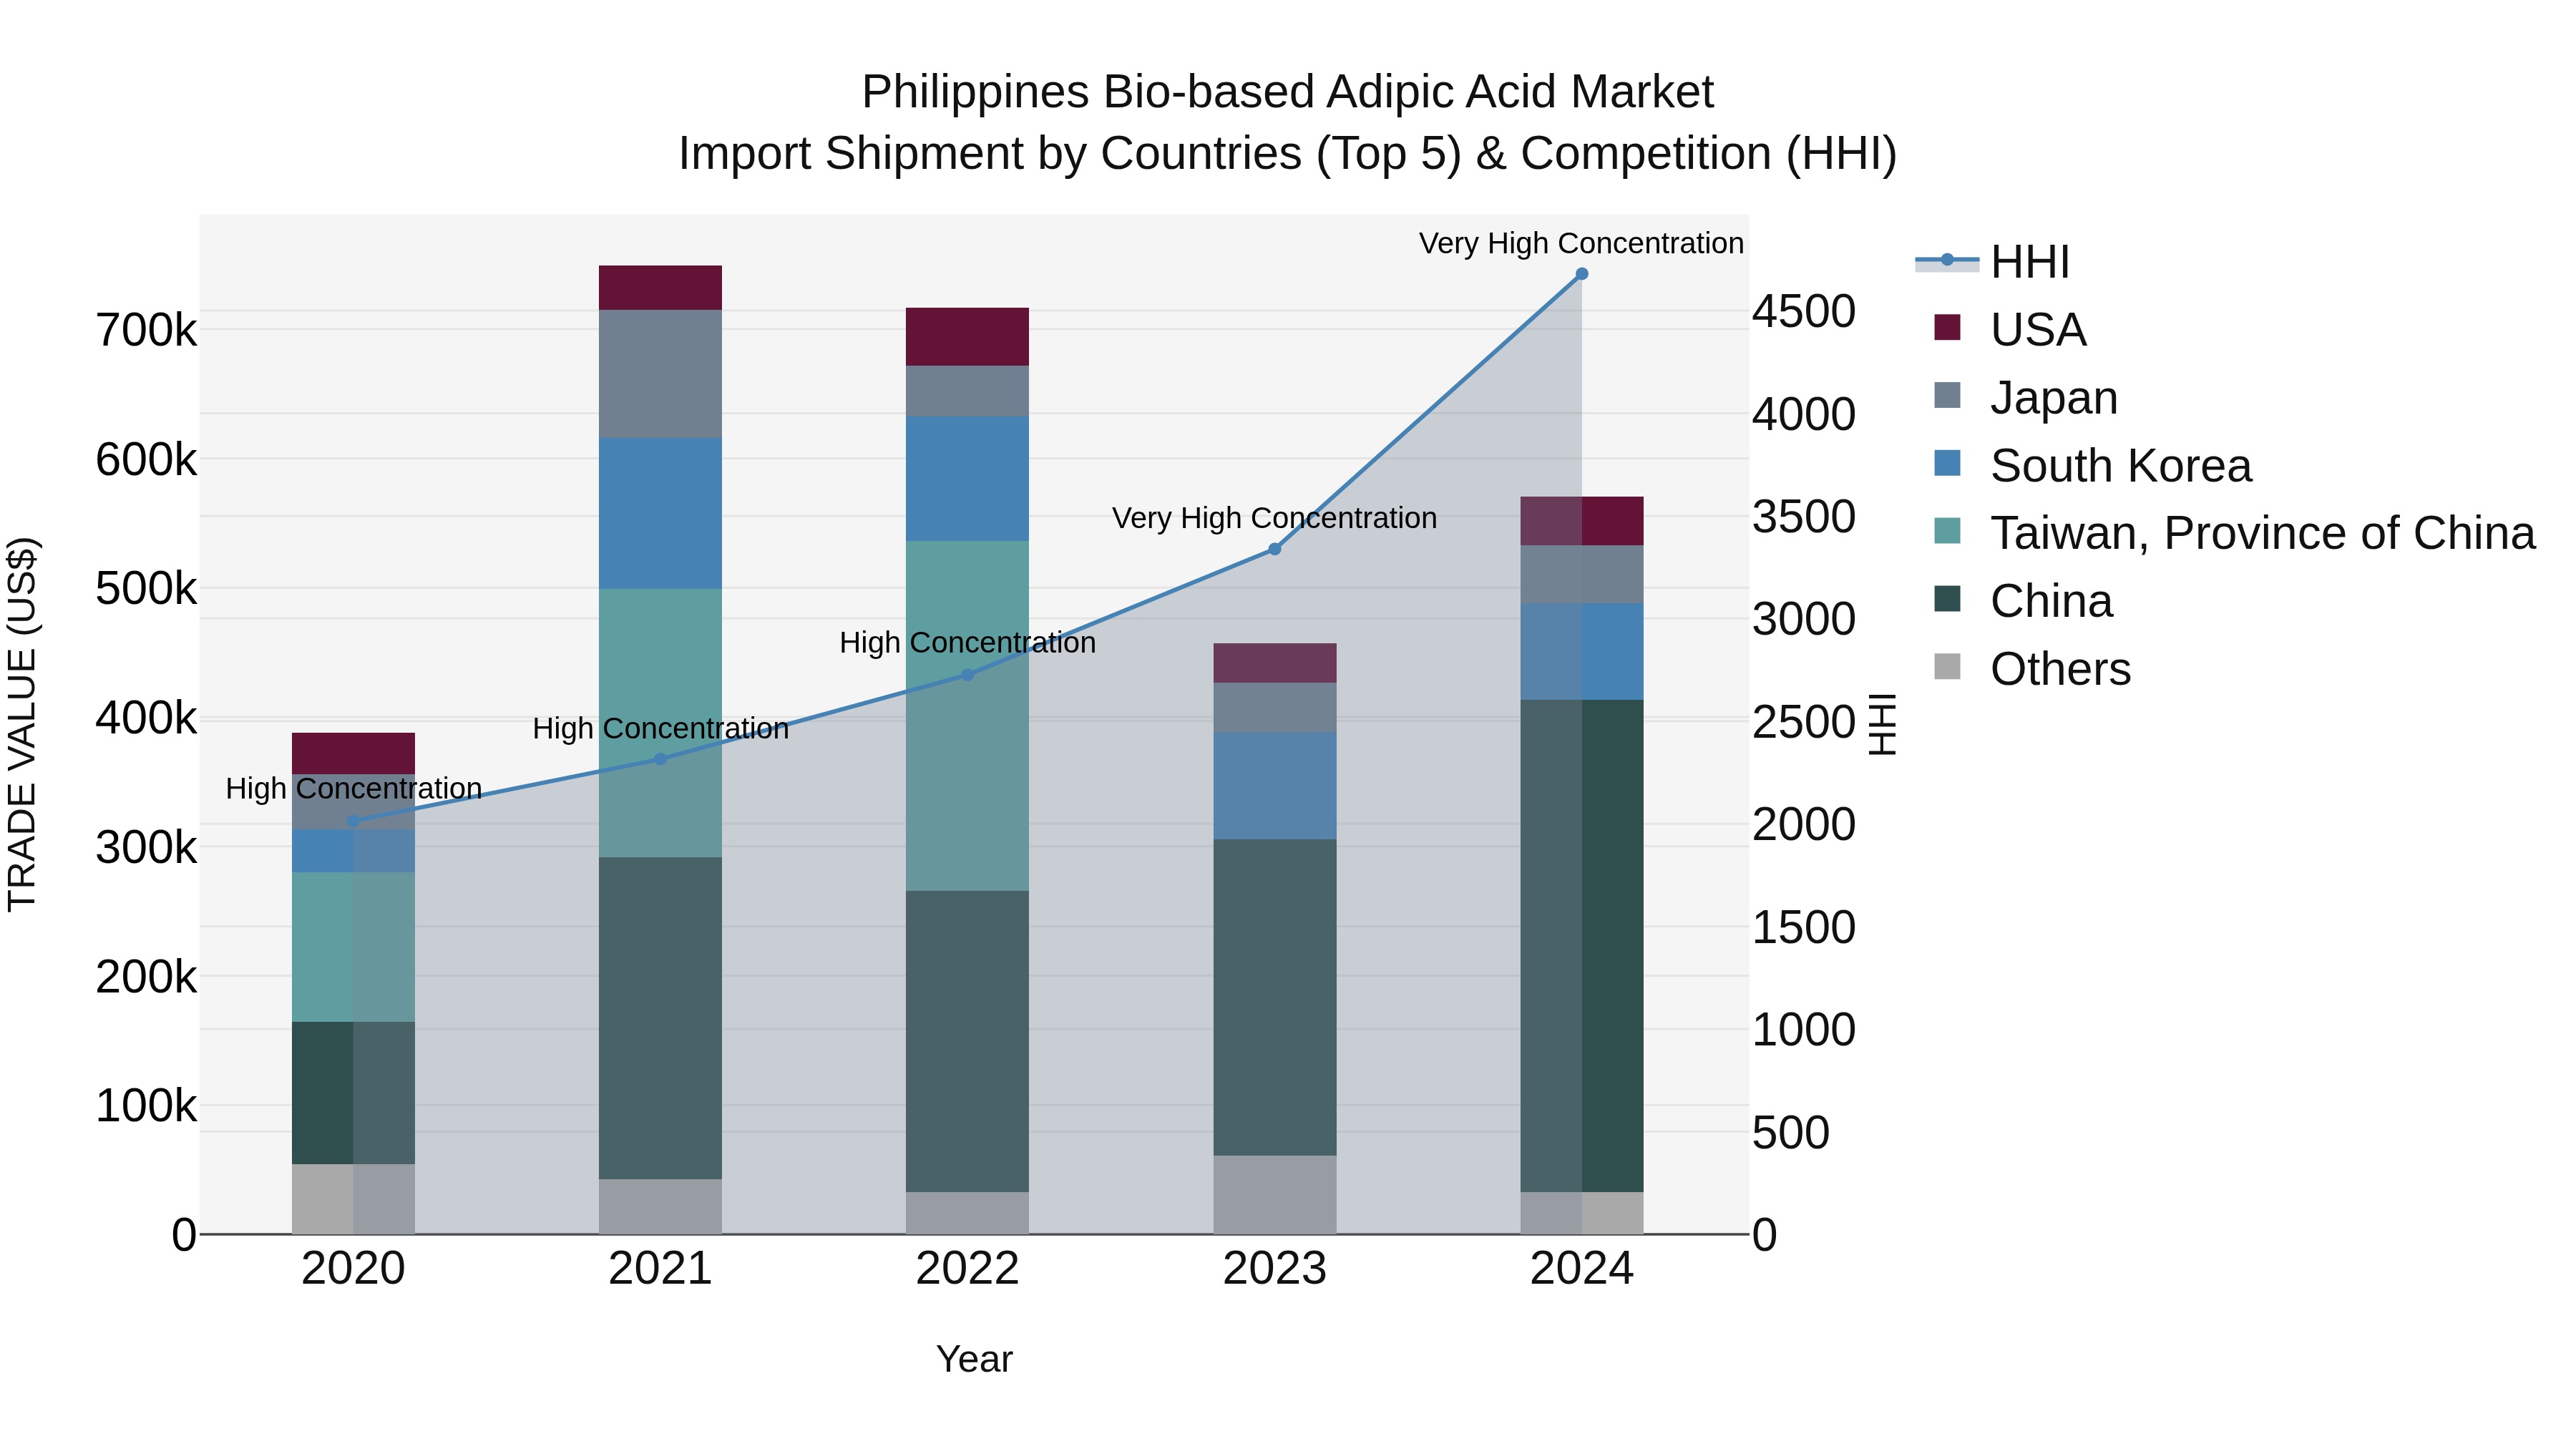2576x1449 pixels.
Task: Click the China segment of the 2021 bar
Action: 660,1018
